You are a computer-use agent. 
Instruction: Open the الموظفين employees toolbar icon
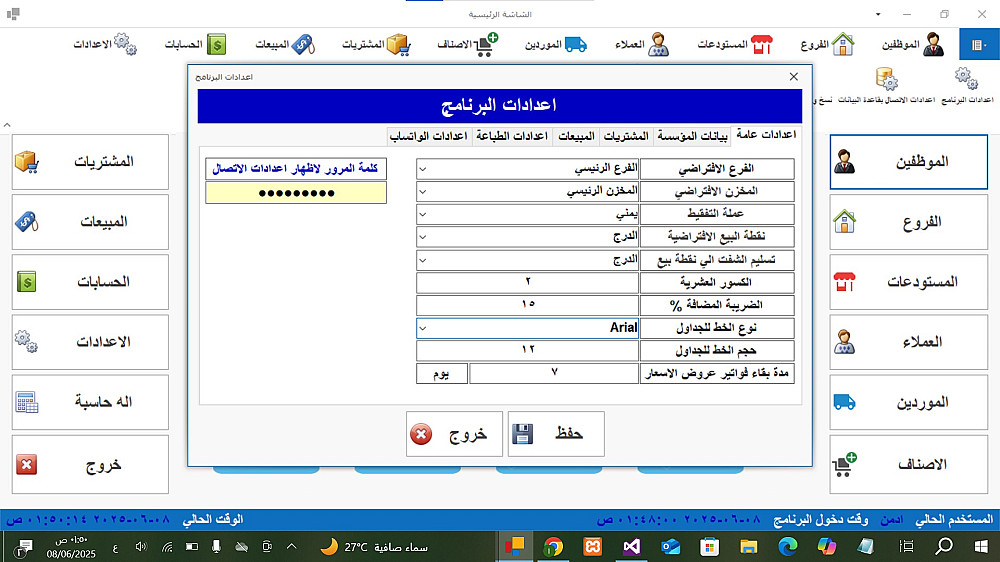(912, 45)
